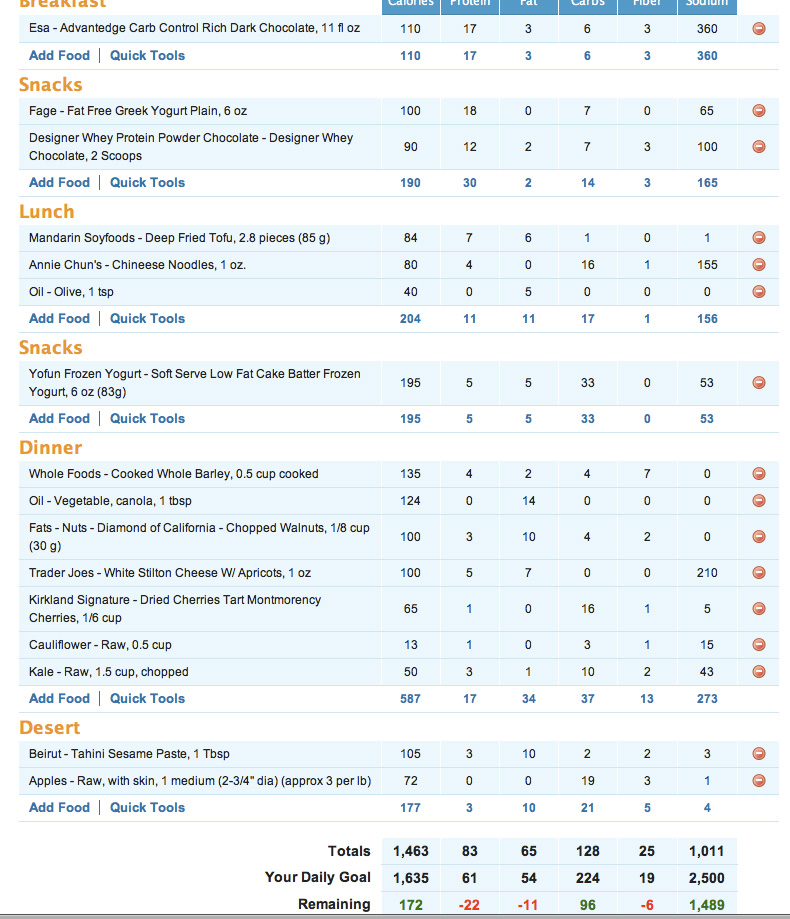
Task: Open the Annie Chun's Chineese Noodles entry
Action: coord(137,265)
